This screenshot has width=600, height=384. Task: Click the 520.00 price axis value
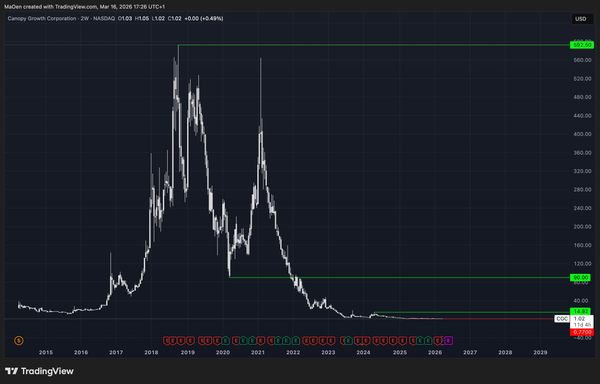582,79
